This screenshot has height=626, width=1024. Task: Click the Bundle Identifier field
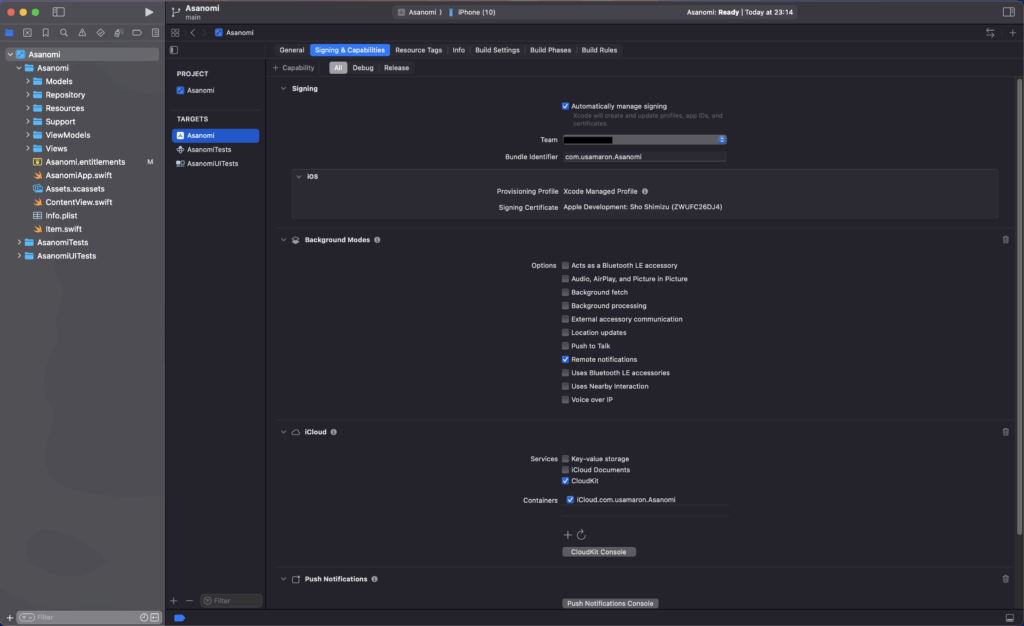(644, 157)
